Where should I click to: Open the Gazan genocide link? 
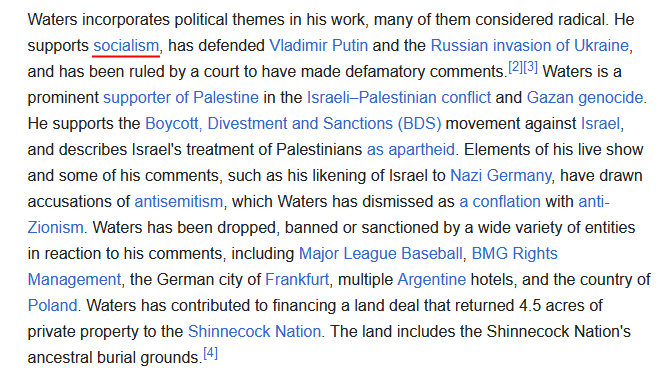pos(585,98)
